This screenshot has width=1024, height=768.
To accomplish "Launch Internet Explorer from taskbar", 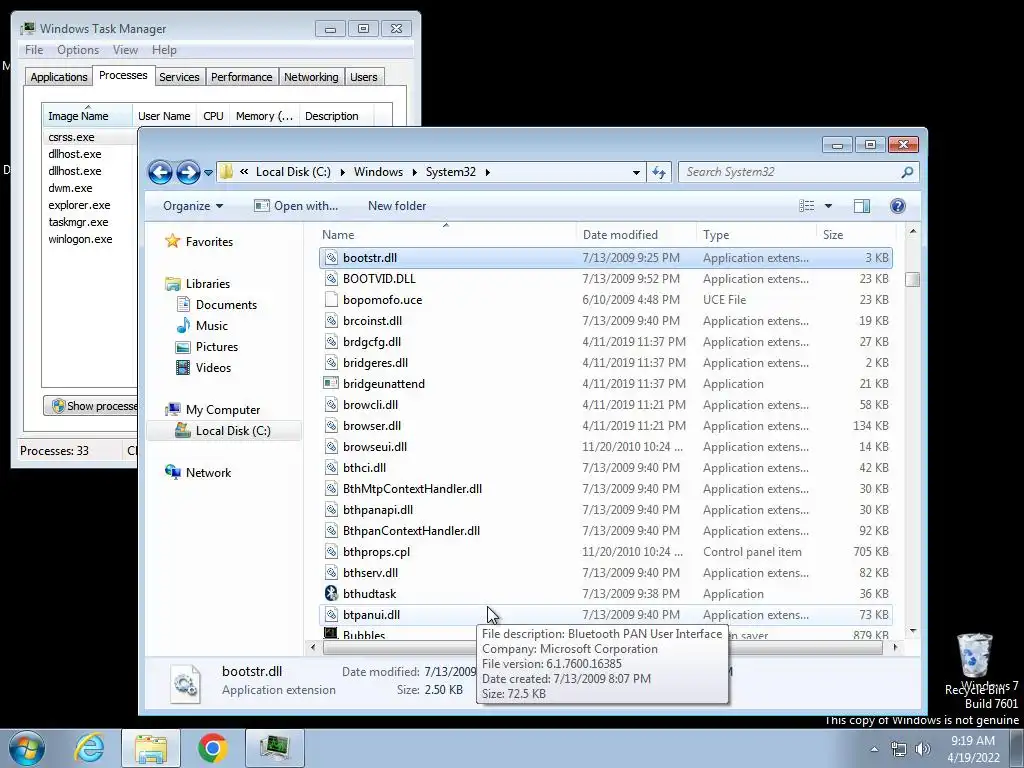I will coord(89,748).
